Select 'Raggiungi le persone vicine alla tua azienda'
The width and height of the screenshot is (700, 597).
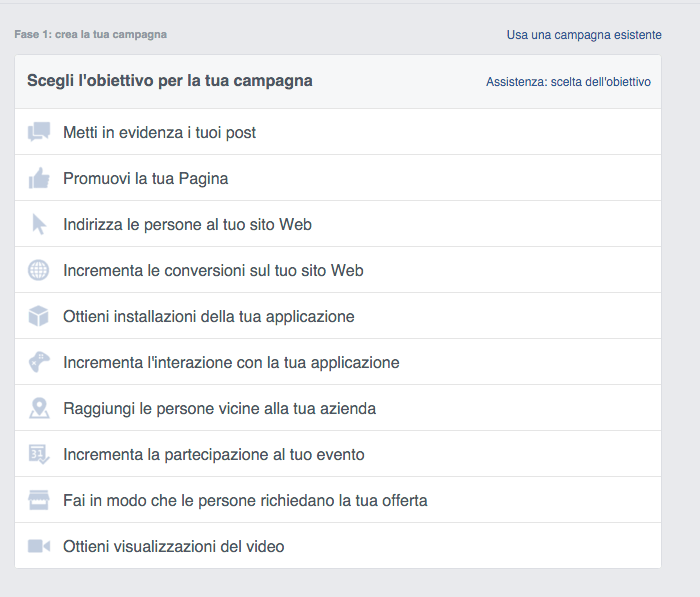(219, 409)
